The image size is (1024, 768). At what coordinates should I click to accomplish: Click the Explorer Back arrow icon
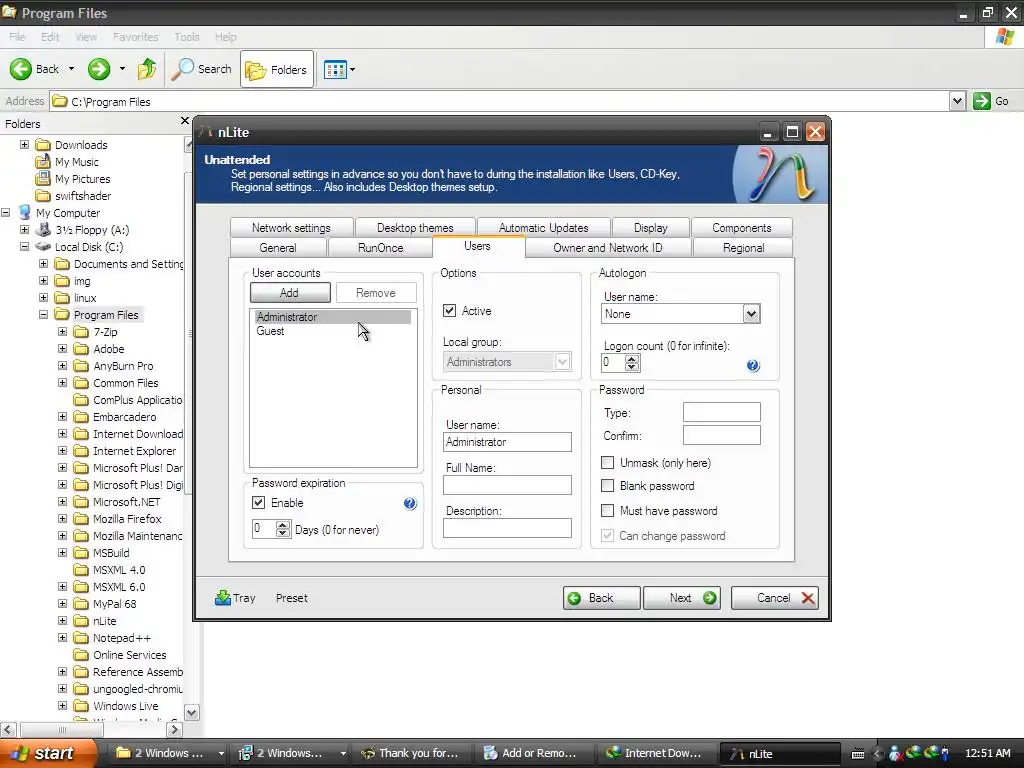[20, 69]
